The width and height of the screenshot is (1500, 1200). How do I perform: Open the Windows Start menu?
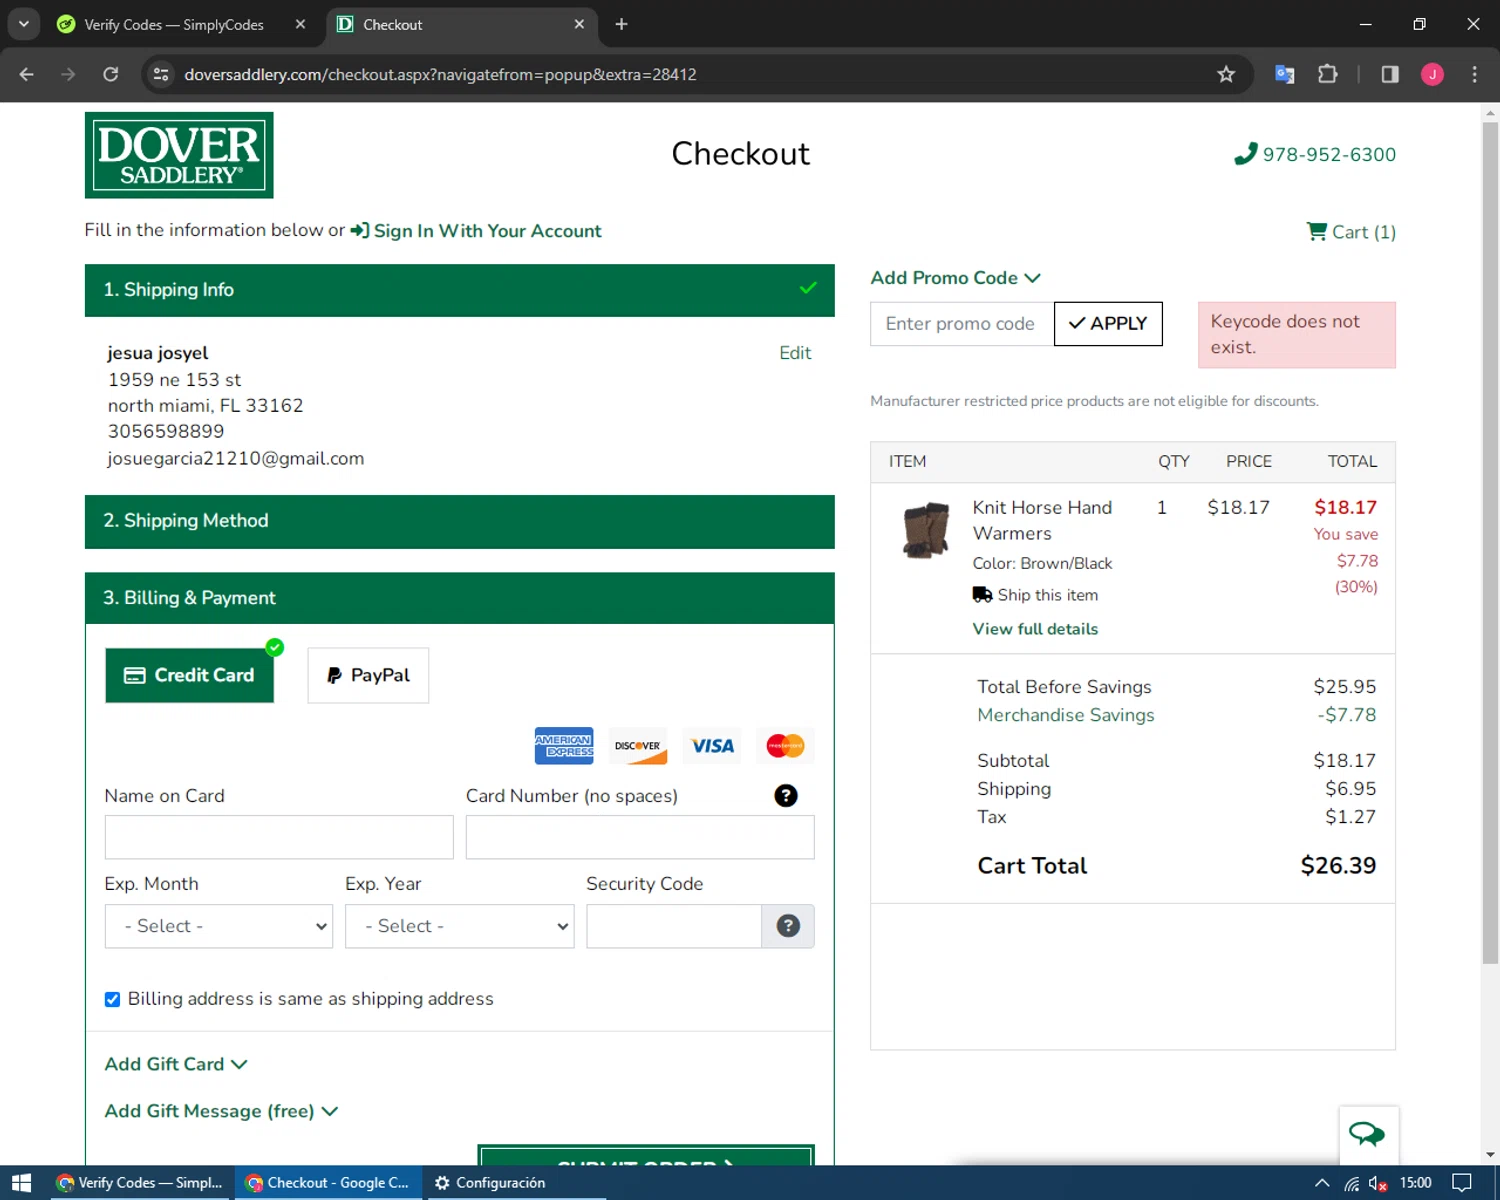point(21,1183)
